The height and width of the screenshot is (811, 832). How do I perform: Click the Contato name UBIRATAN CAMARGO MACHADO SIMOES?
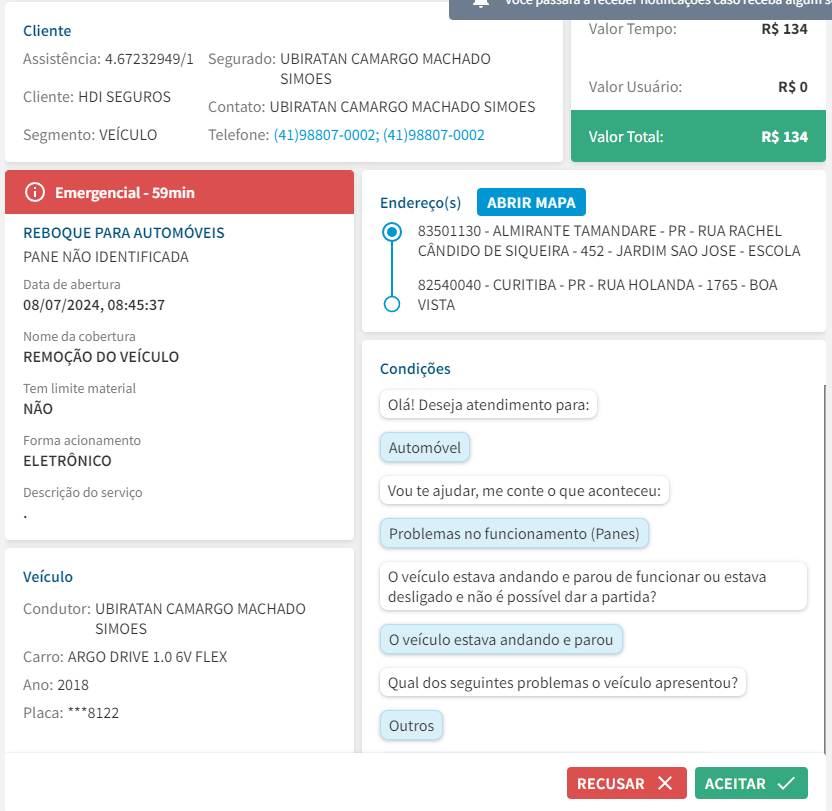[x=402, y=107]
